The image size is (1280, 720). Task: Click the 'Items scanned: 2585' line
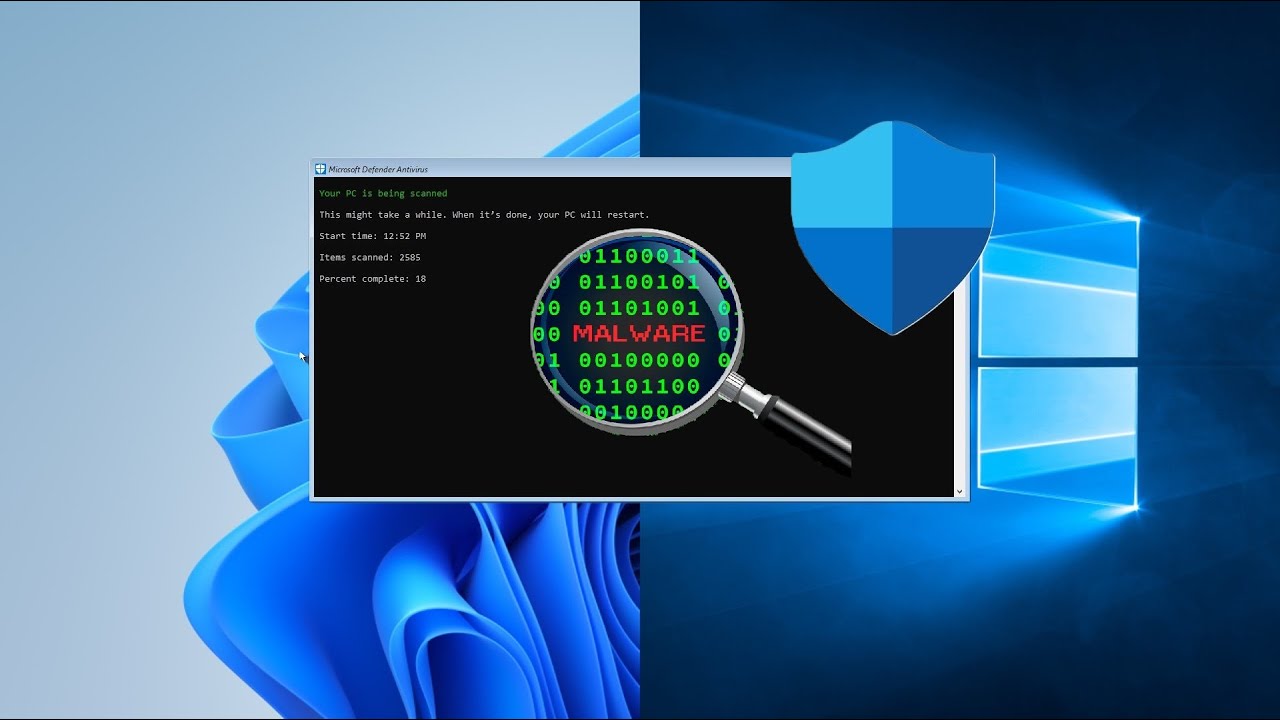click(370, 257)
